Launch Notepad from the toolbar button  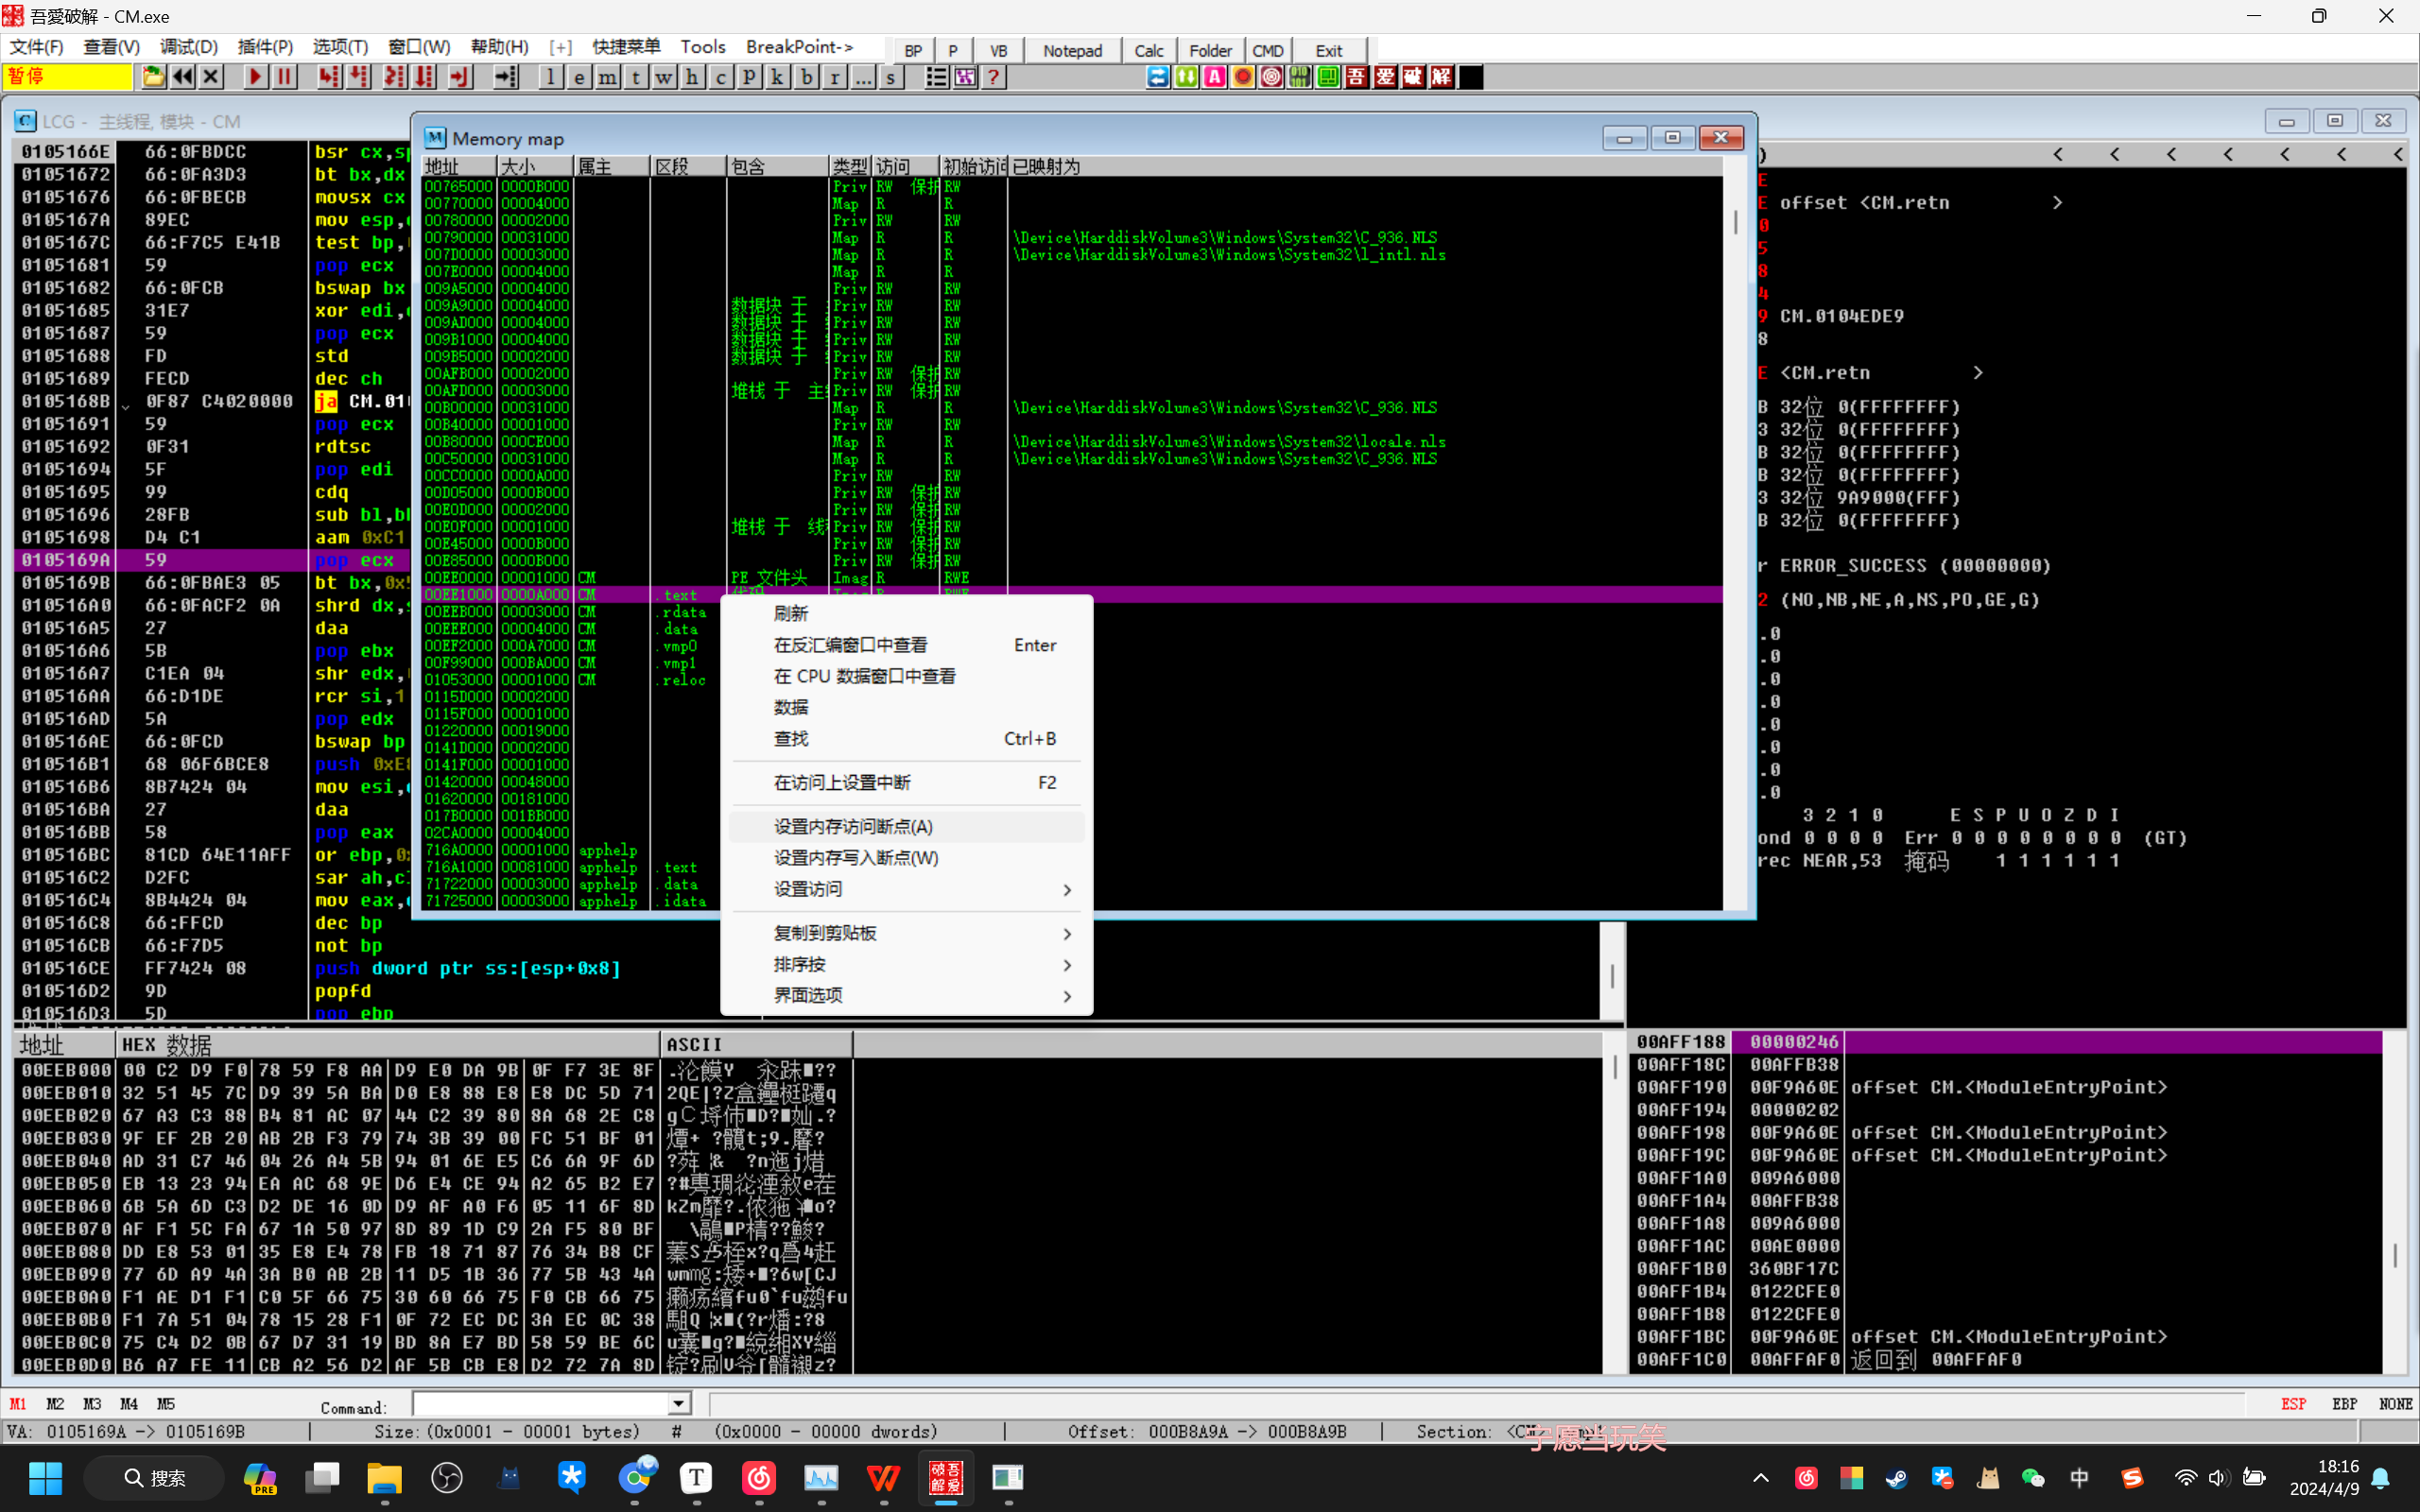[x=1072, y=50]
